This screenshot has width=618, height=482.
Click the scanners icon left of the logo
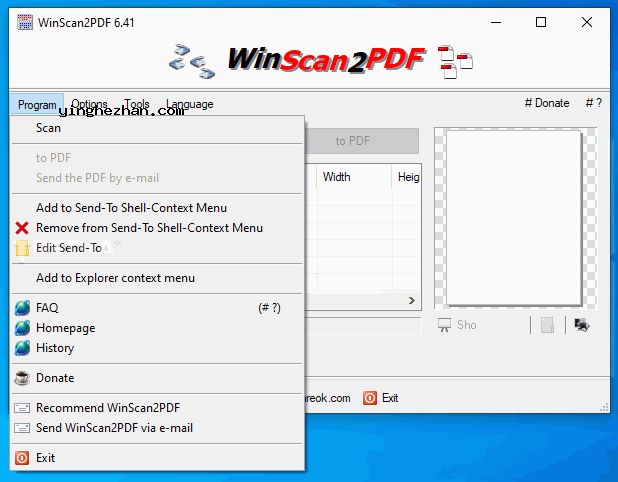pos(192,61)
